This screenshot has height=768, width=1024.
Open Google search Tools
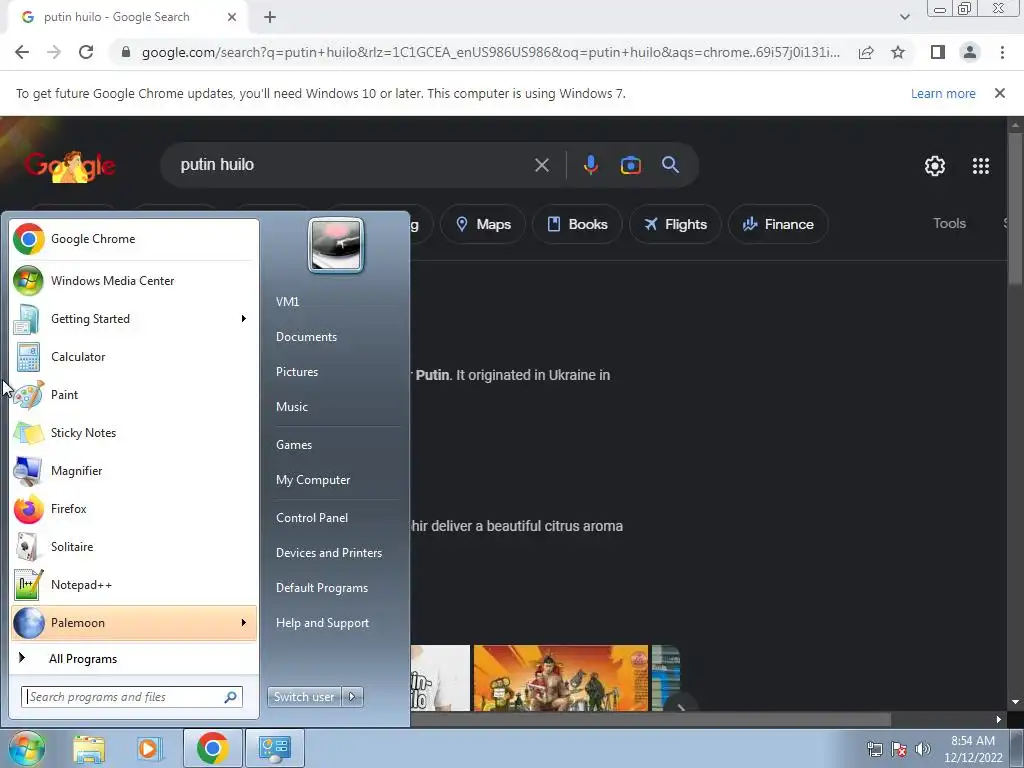pyautogui.click(x=949, y=223)
